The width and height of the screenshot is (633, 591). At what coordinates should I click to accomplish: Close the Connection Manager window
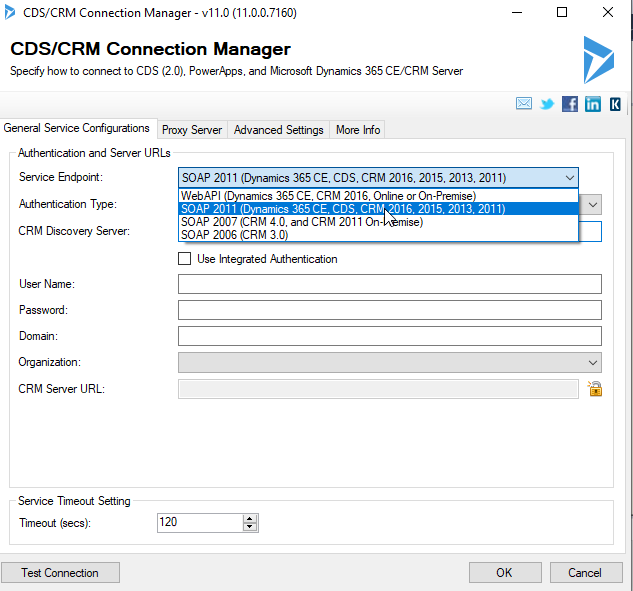[608, 13]
